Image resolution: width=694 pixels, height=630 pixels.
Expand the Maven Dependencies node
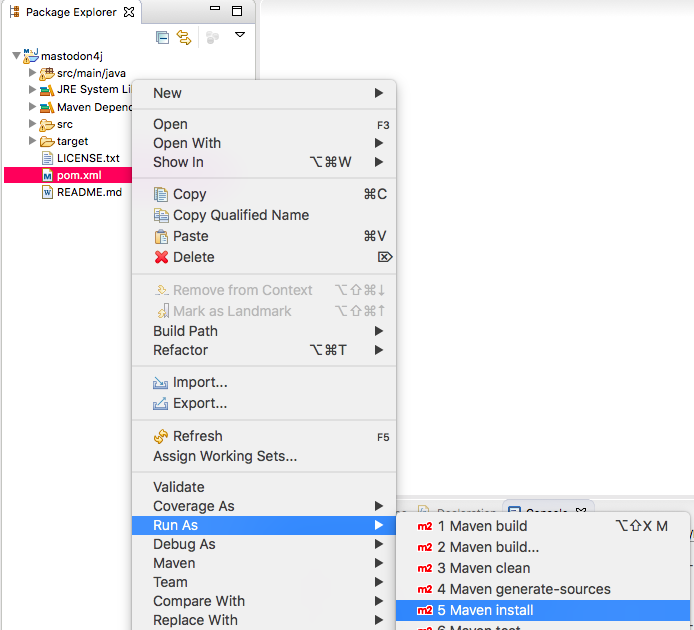tap(32, 106)
